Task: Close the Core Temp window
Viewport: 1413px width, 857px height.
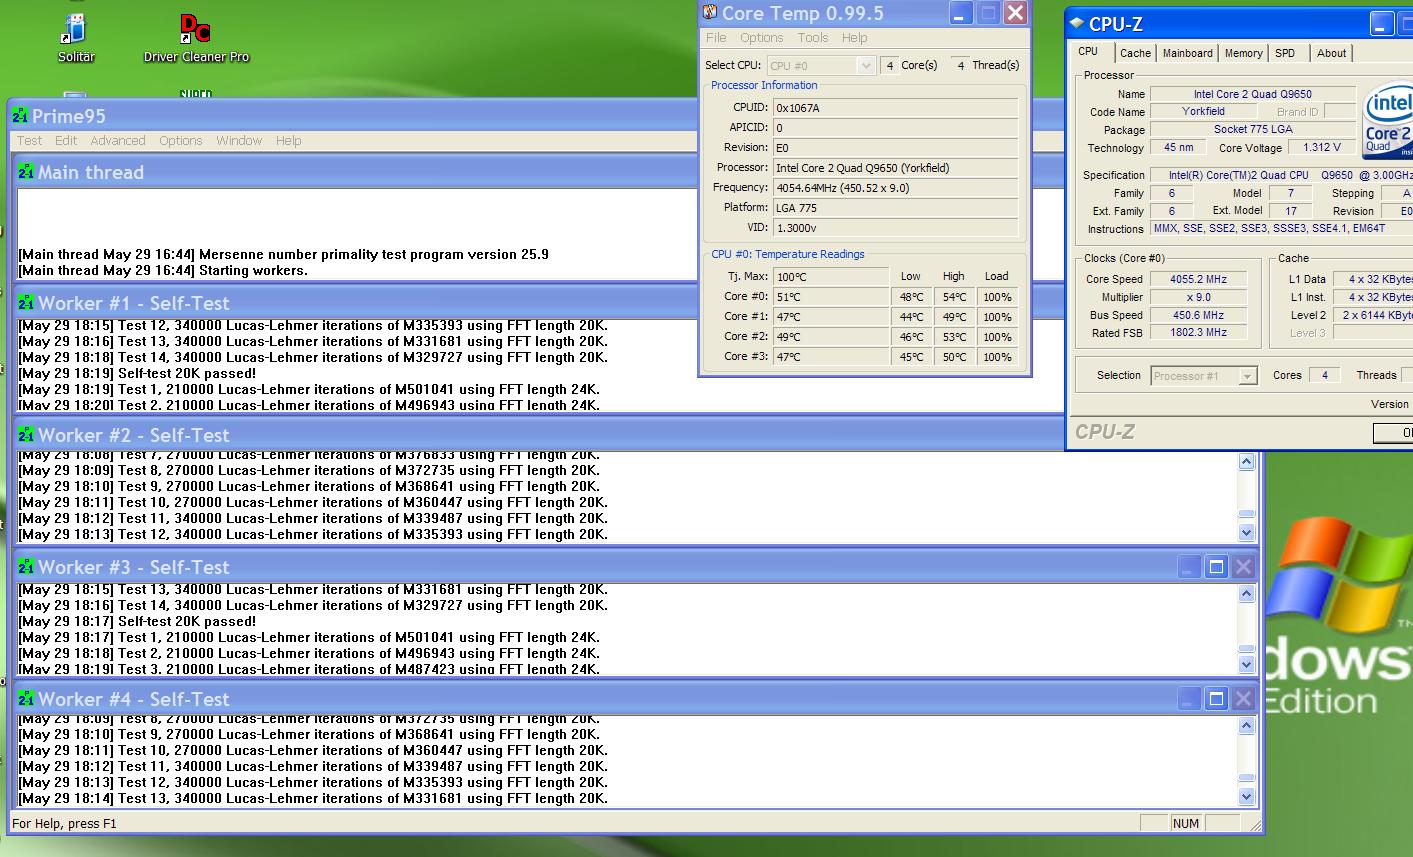Action: (x=1015, y=13)
